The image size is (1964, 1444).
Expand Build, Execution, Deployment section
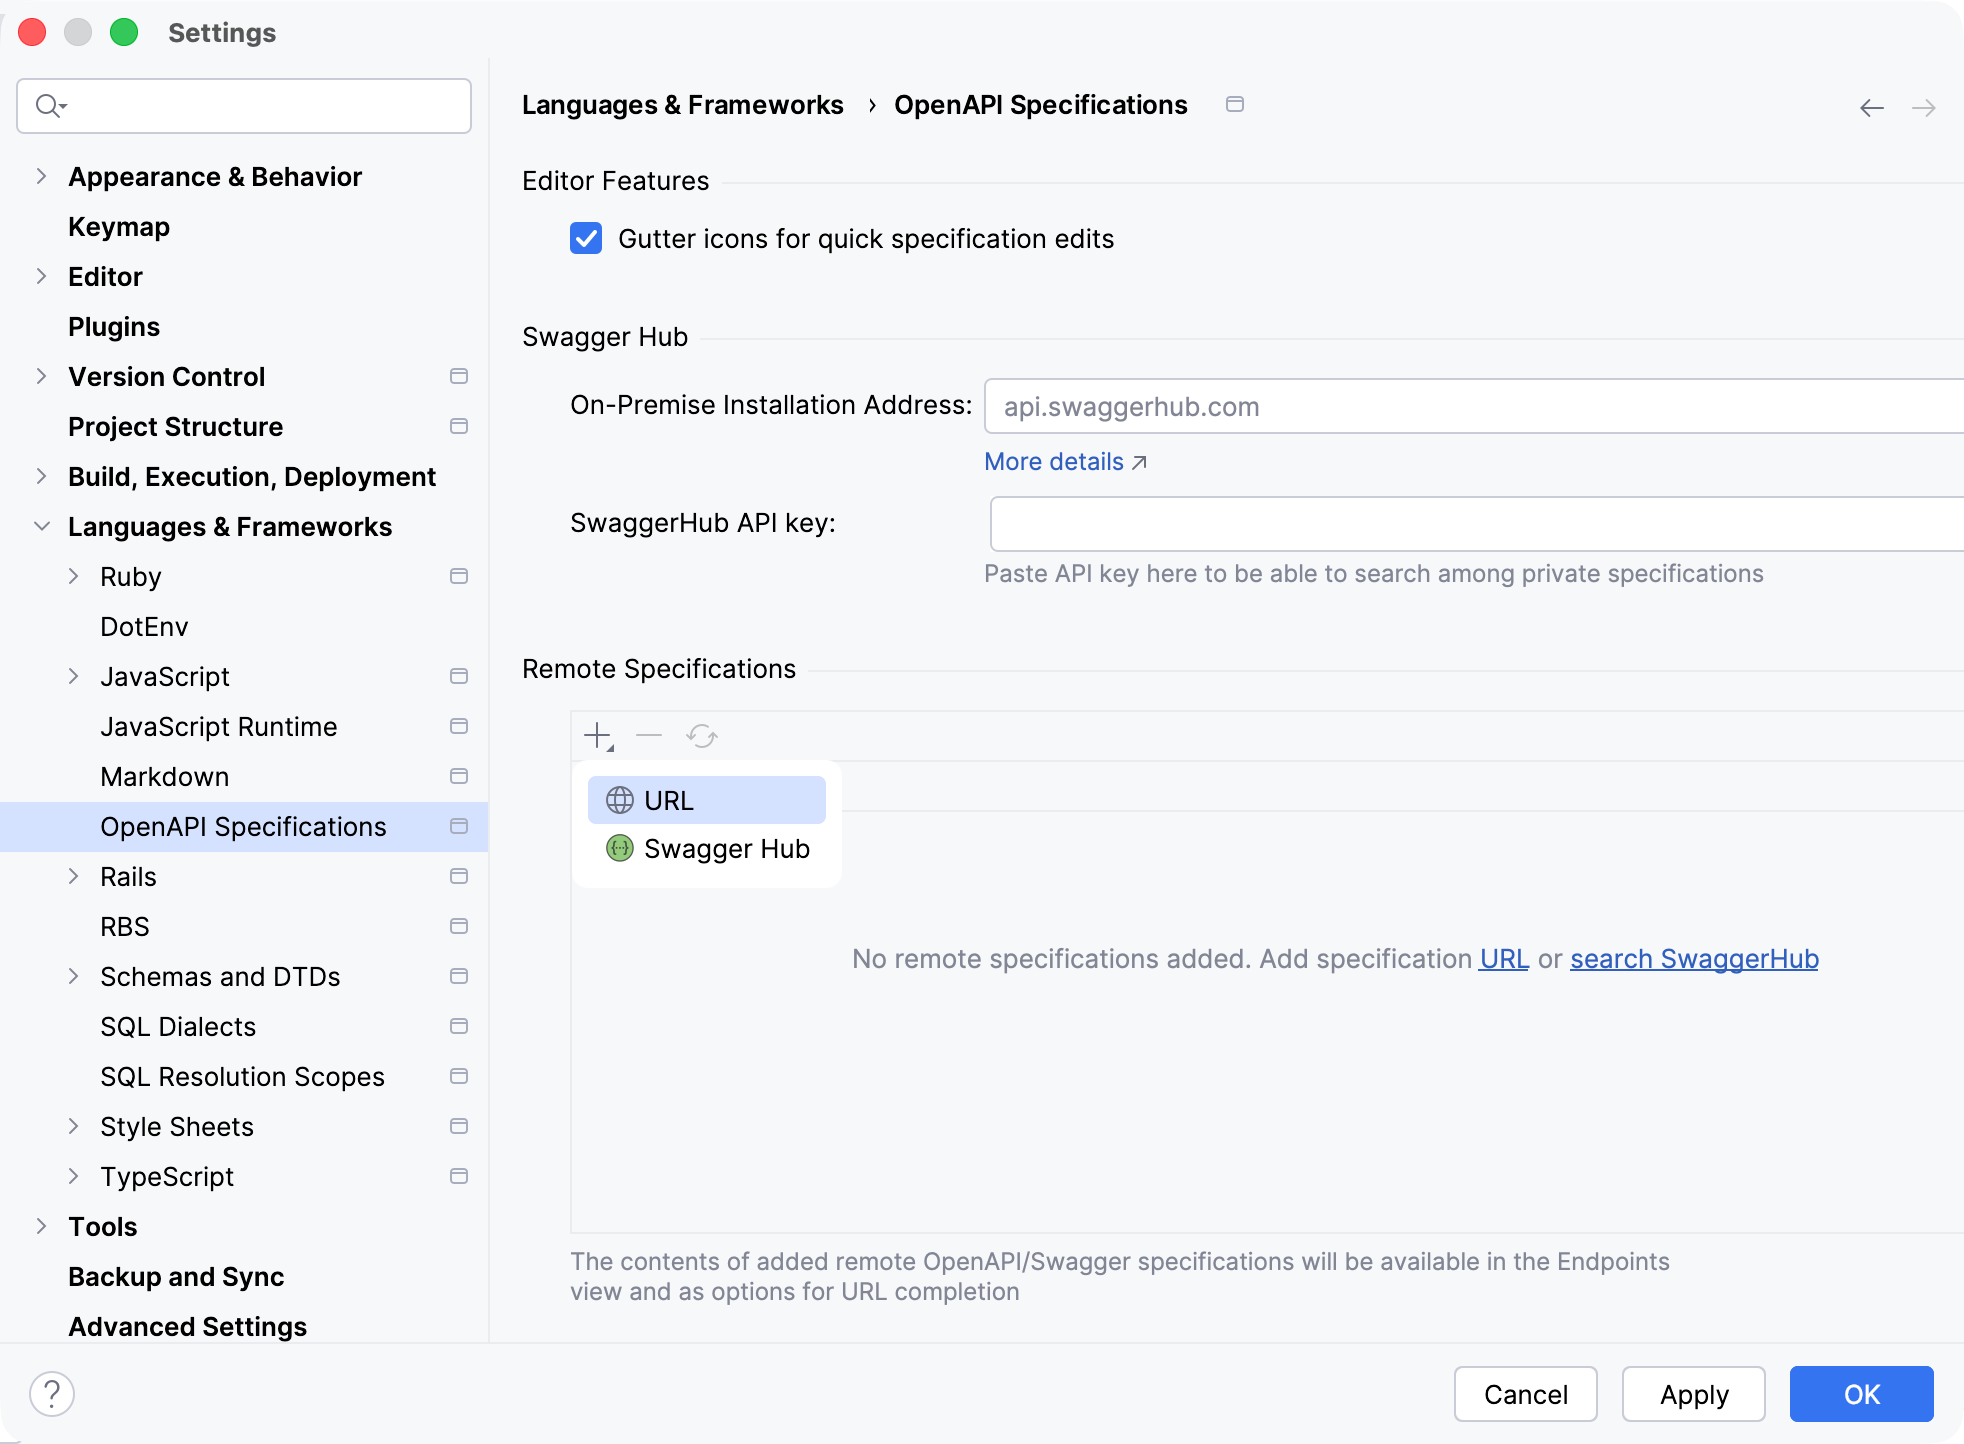[41, 476]
